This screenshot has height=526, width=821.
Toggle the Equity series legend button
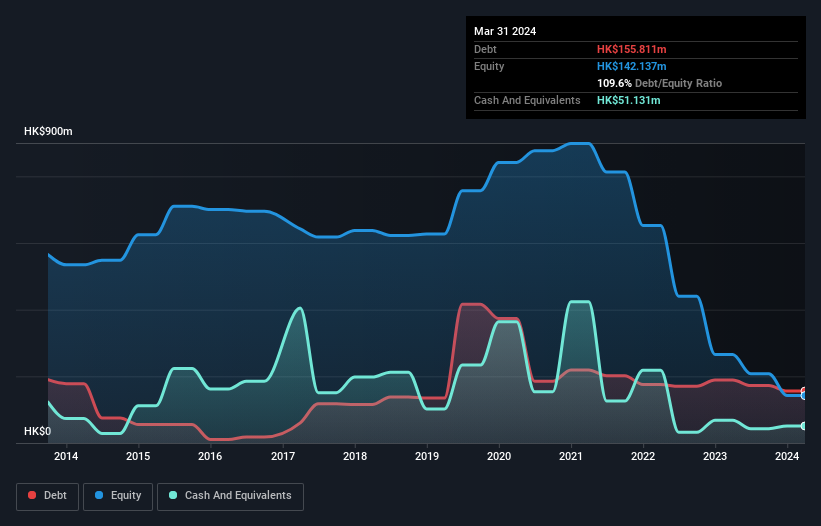(x=118, y=496)
